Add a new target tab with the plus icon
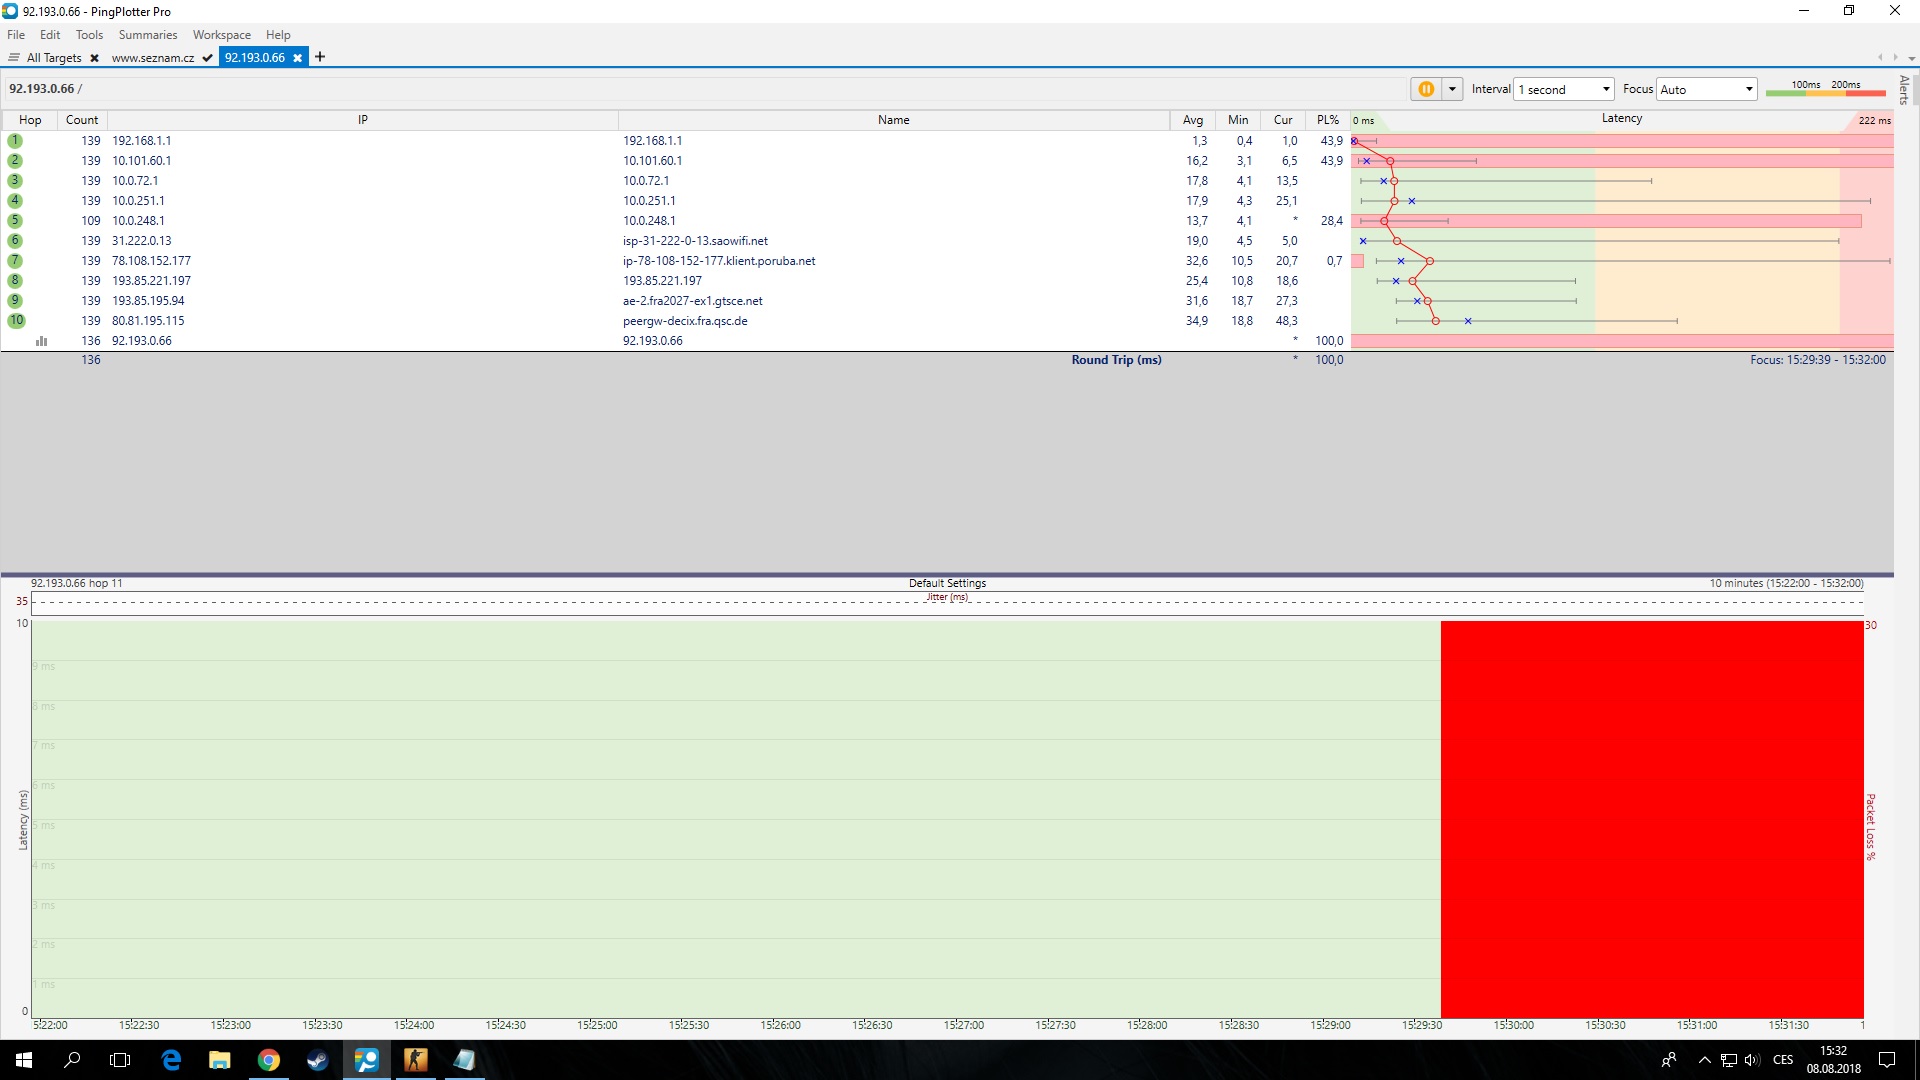1920x1080 pixels. 320,57
